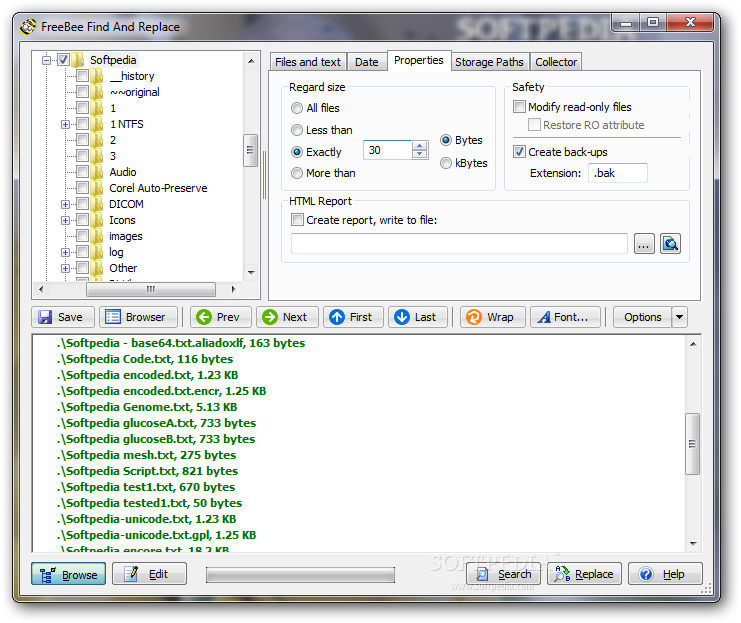The image size is (741, 623).
Task: Collapse the Softpedia tree node
Action: tap(46, 60)
